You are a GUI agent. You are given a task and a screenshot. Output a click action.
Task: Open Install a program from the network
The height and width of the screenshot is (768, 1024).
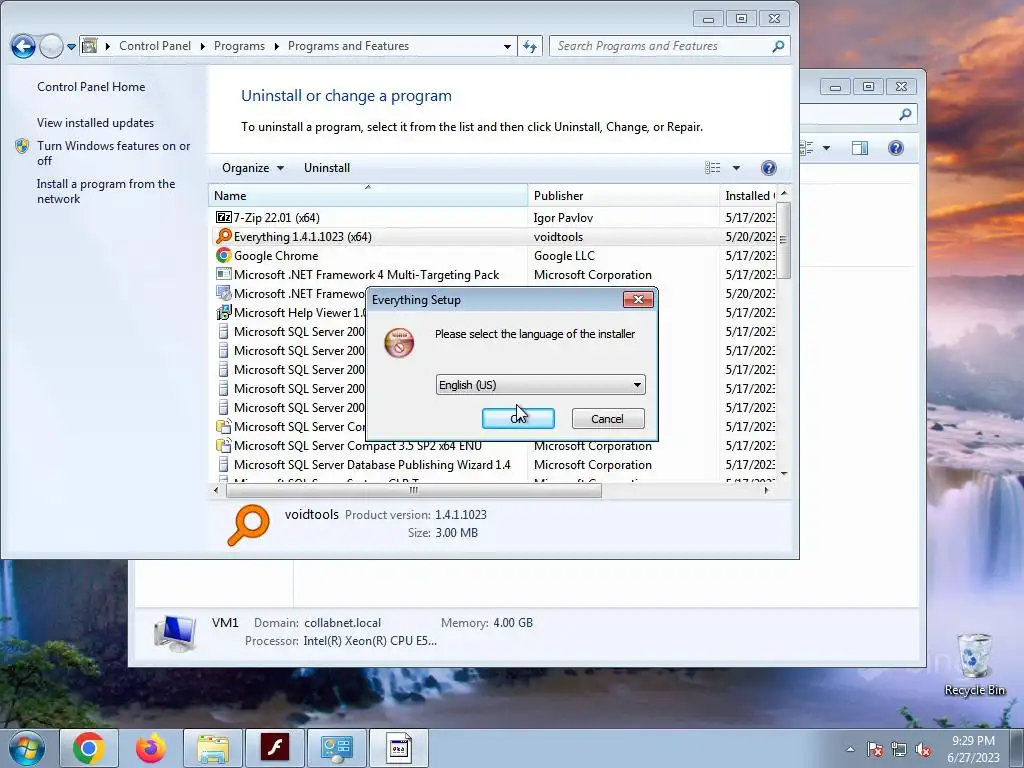coord(106,191)
